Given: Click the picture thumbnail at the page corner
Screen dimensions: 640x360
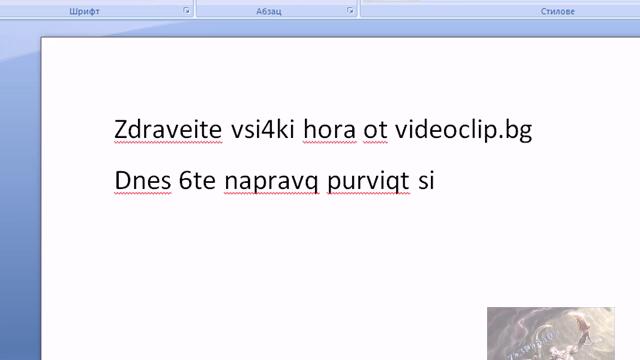Looking at the screenshot, I should pos(551,333).
